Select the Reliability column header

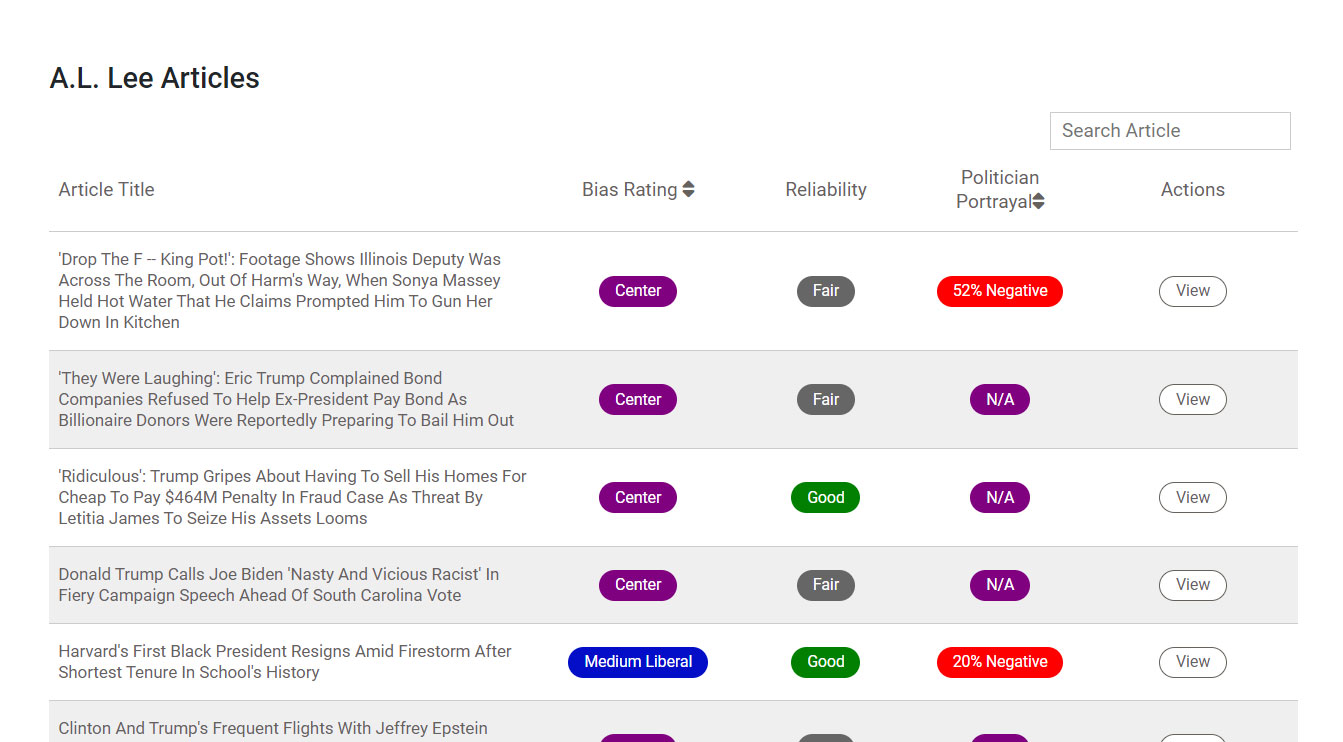click(825, 189)
